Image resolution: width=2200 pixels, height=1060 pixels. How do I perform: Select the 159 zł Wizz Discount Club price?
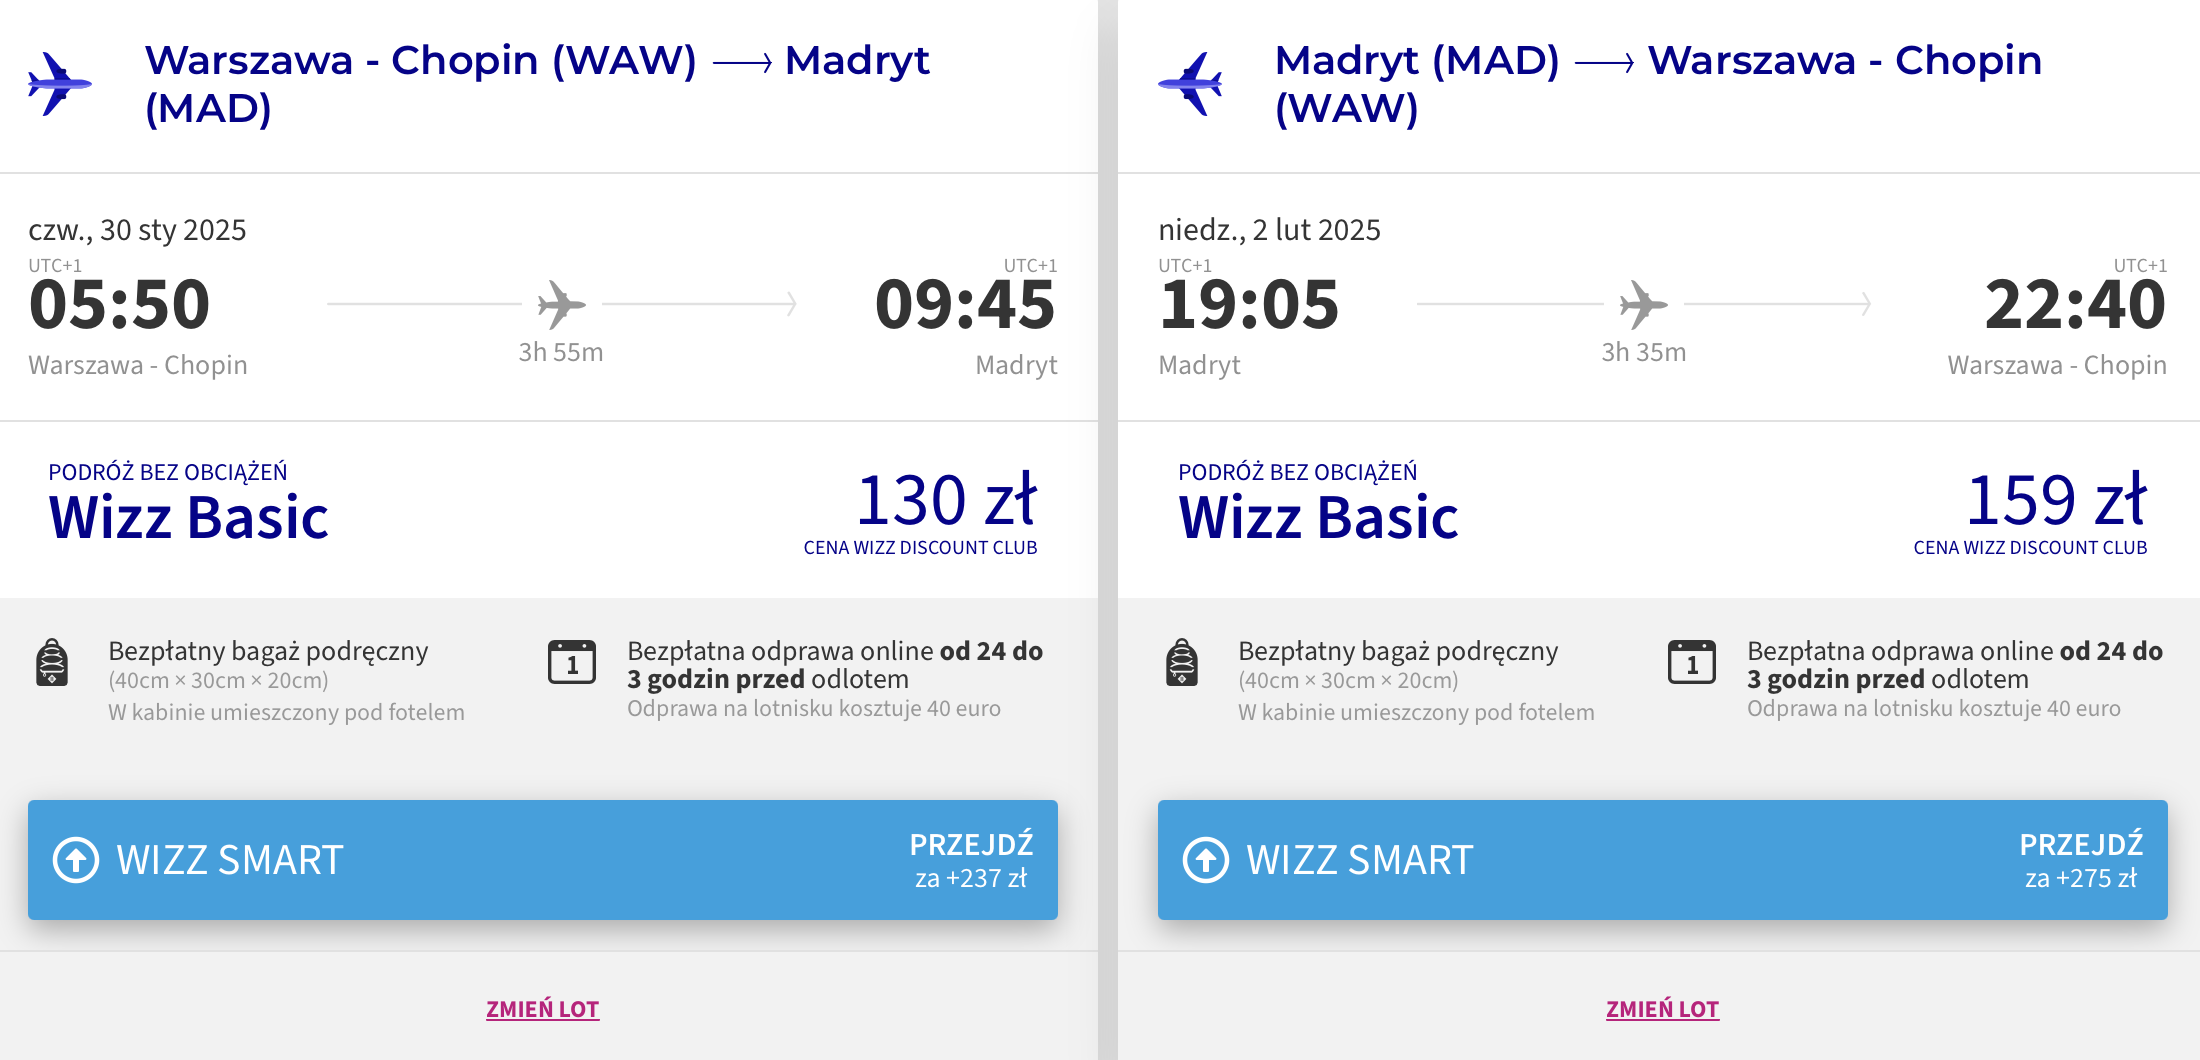(2056, 499)
